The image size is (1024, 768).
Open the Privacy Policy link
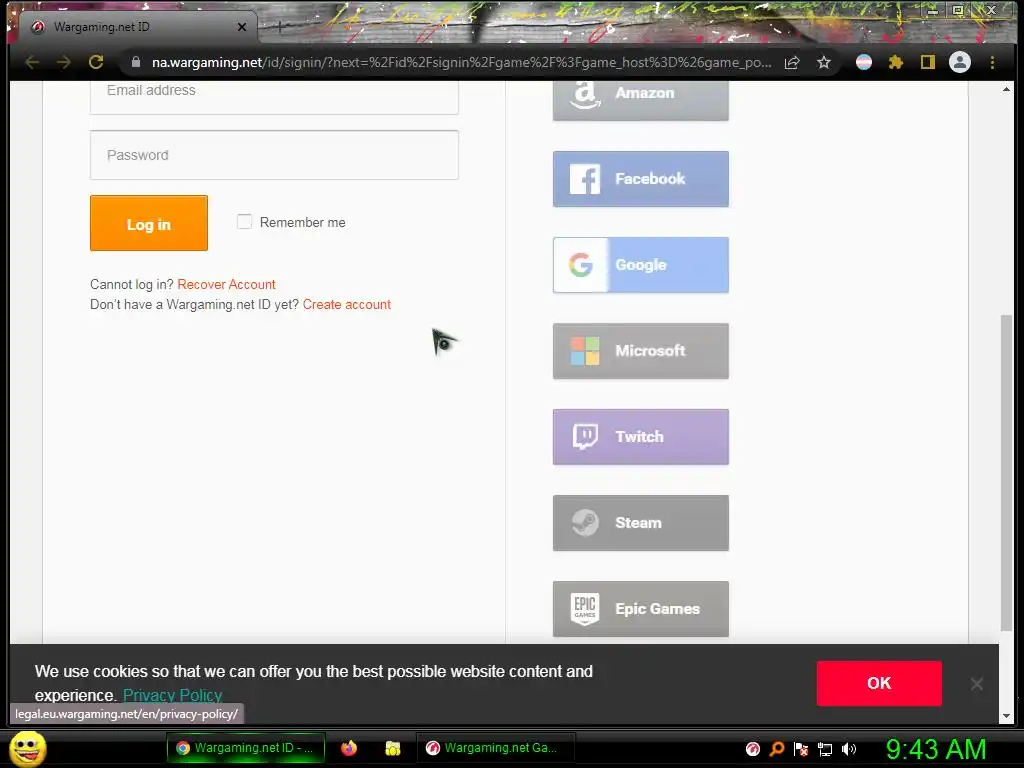coord(172,695)
